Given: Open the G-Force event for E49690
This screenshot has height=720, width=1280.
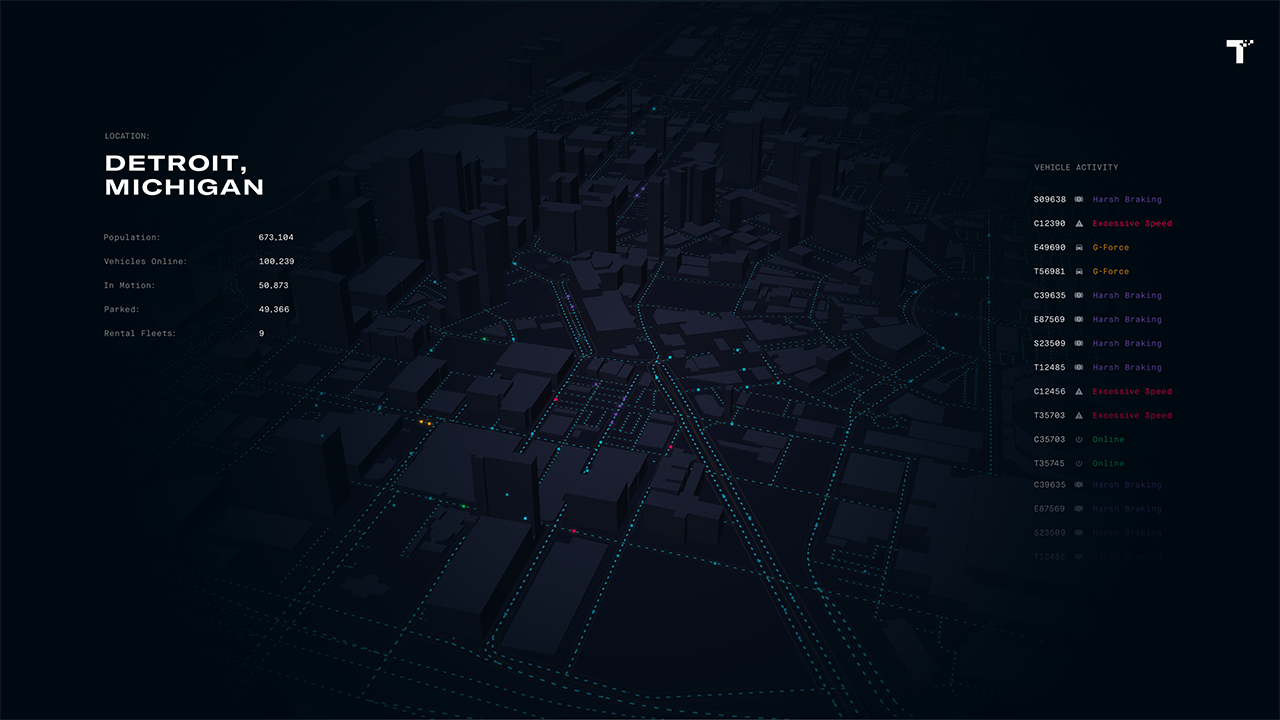Looking at the screenshot, I should pos(1110,248).
